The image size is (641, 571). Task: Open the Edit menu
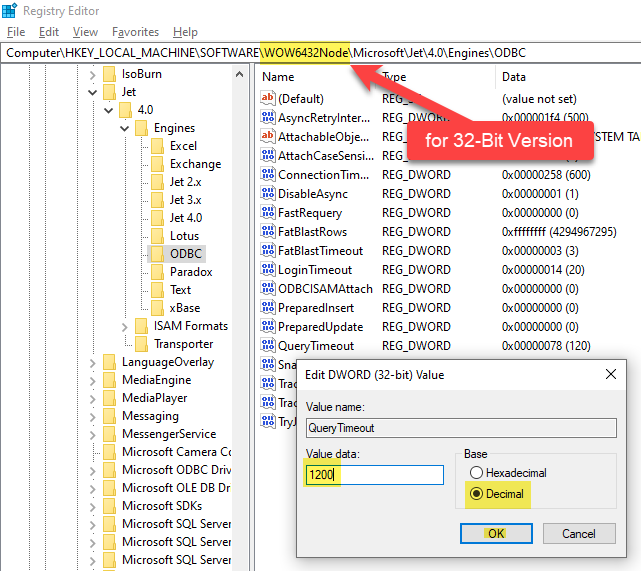point(49,32)
